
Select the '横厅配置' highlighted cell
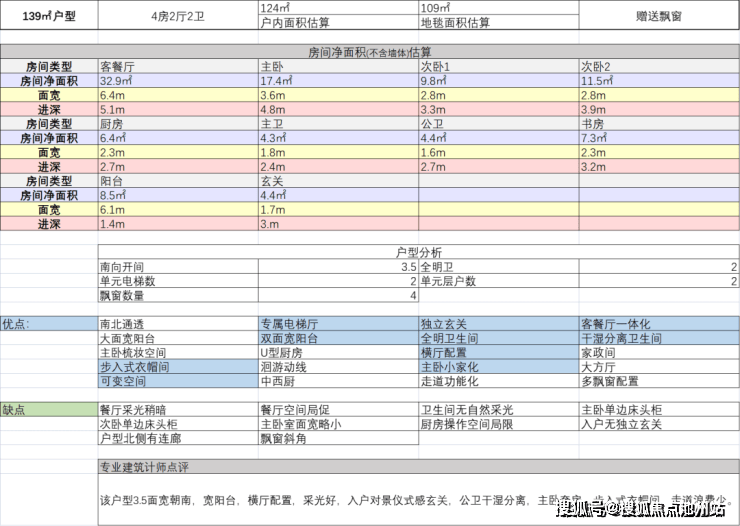[x=499, y=352]
